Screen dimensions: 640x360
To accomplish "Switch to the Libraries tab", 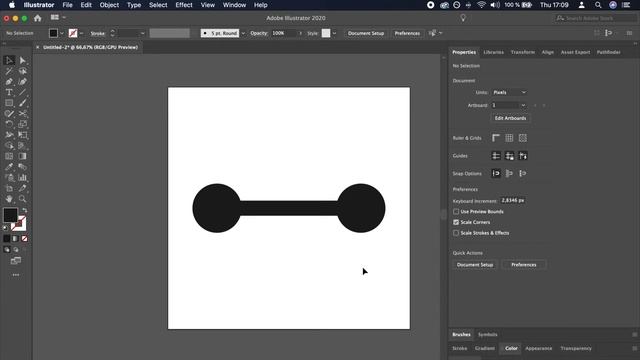I will tap(493, 52).
